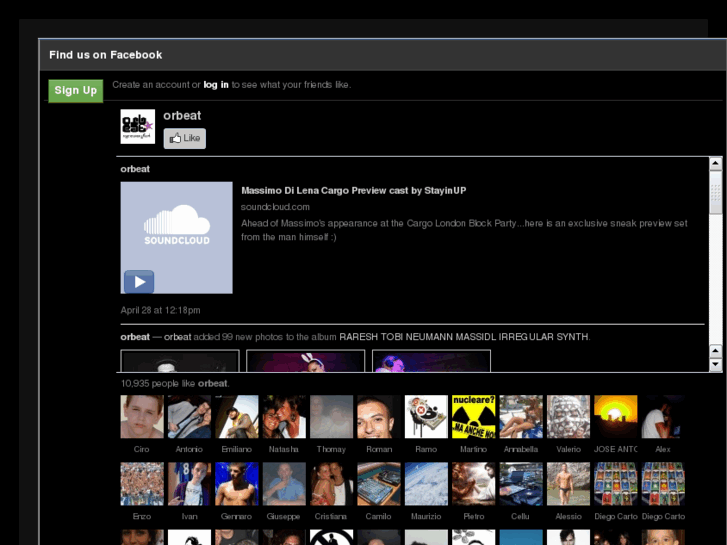Open the bunny ears album photo
The width and height of the screenshot is (727, 545).
click(306, 361)
